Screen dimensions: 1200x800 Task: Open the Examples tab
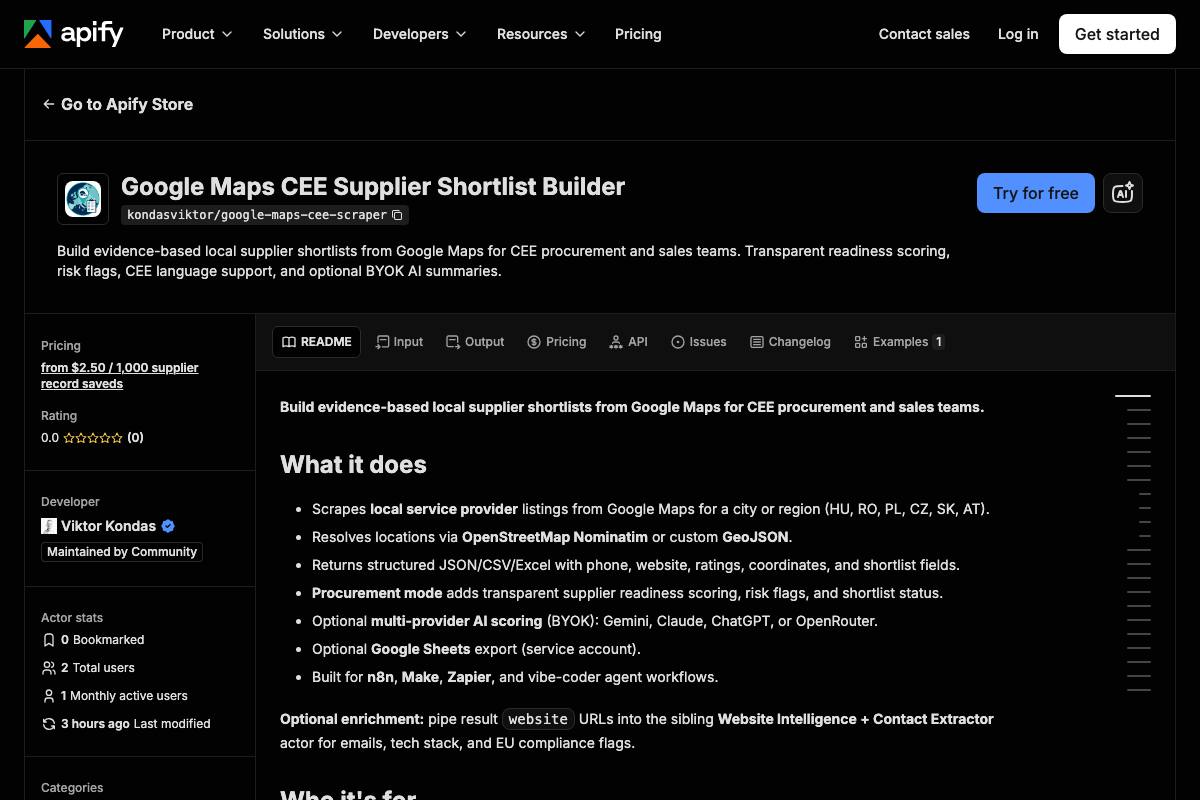pos(899,342)
